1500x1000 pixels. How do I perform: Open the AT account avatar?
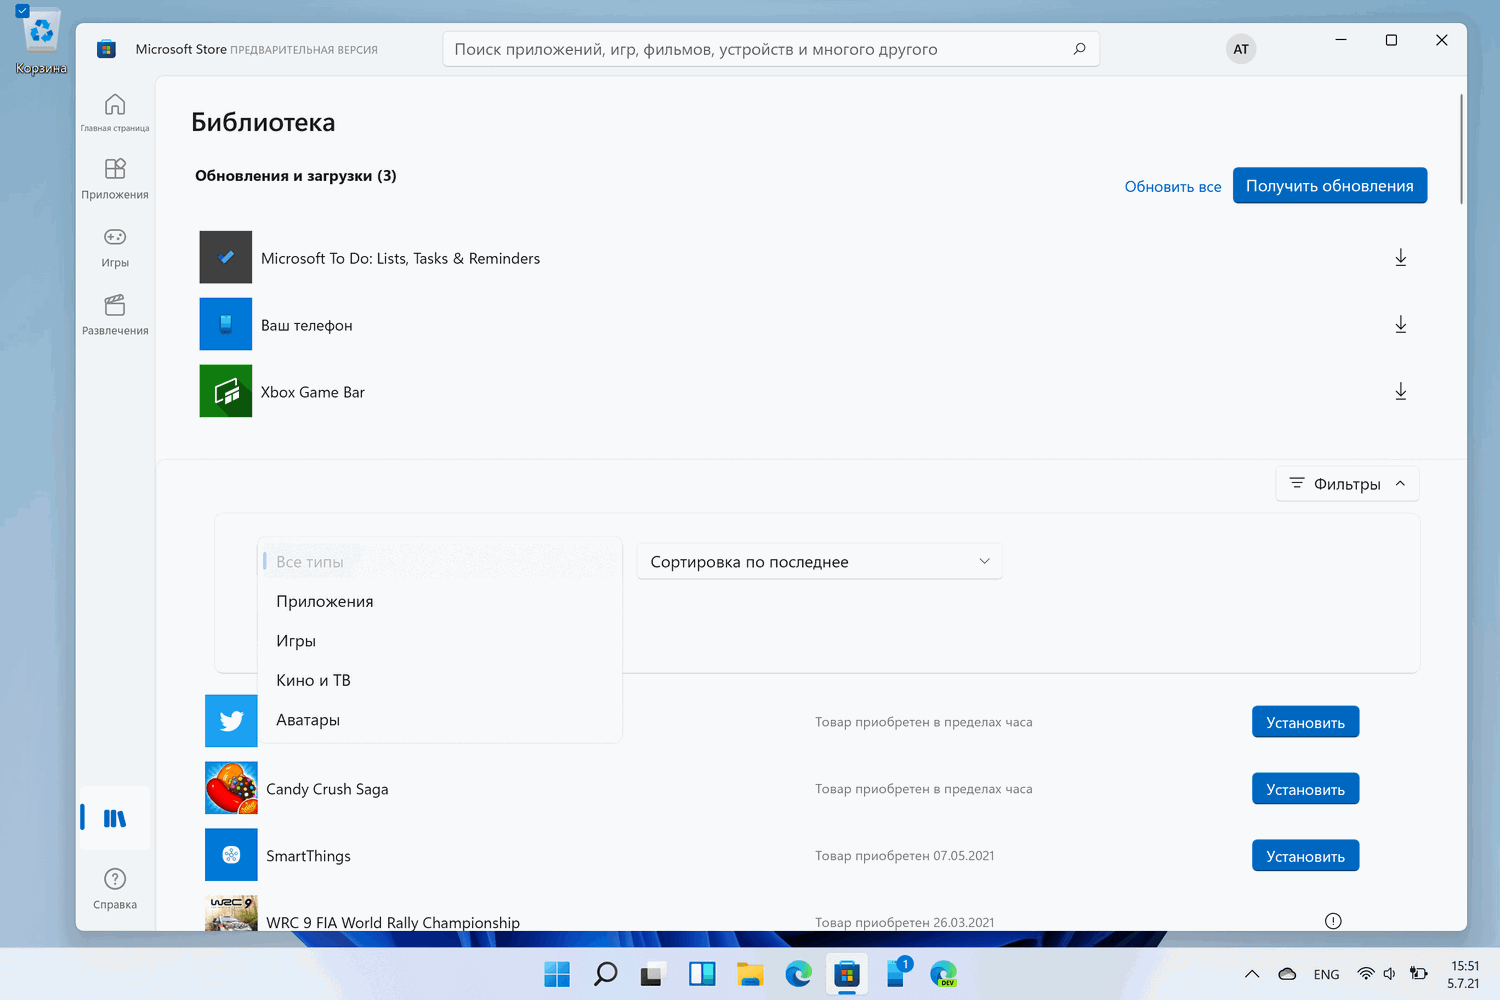pos(1241,49)
